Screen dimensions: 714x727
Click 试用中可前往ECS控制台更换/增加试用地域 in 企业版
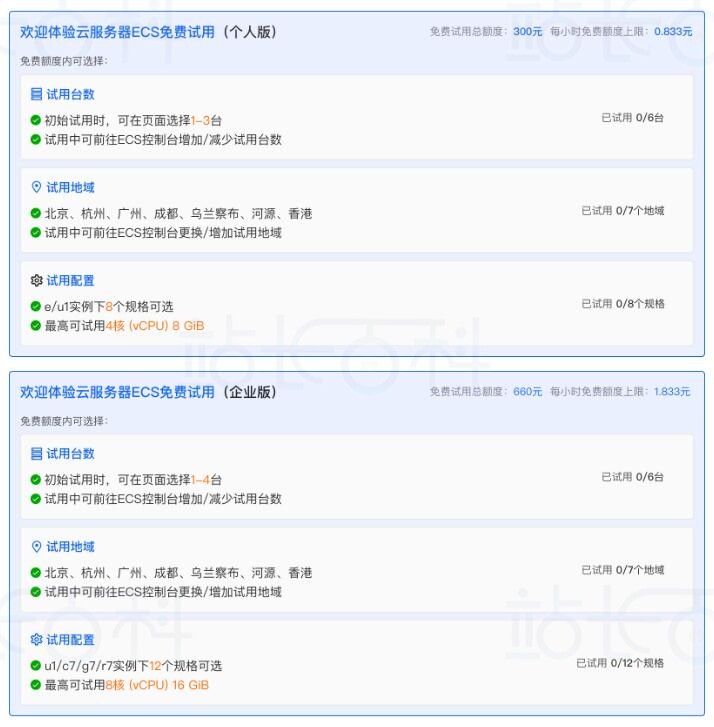tap(163, 592)
